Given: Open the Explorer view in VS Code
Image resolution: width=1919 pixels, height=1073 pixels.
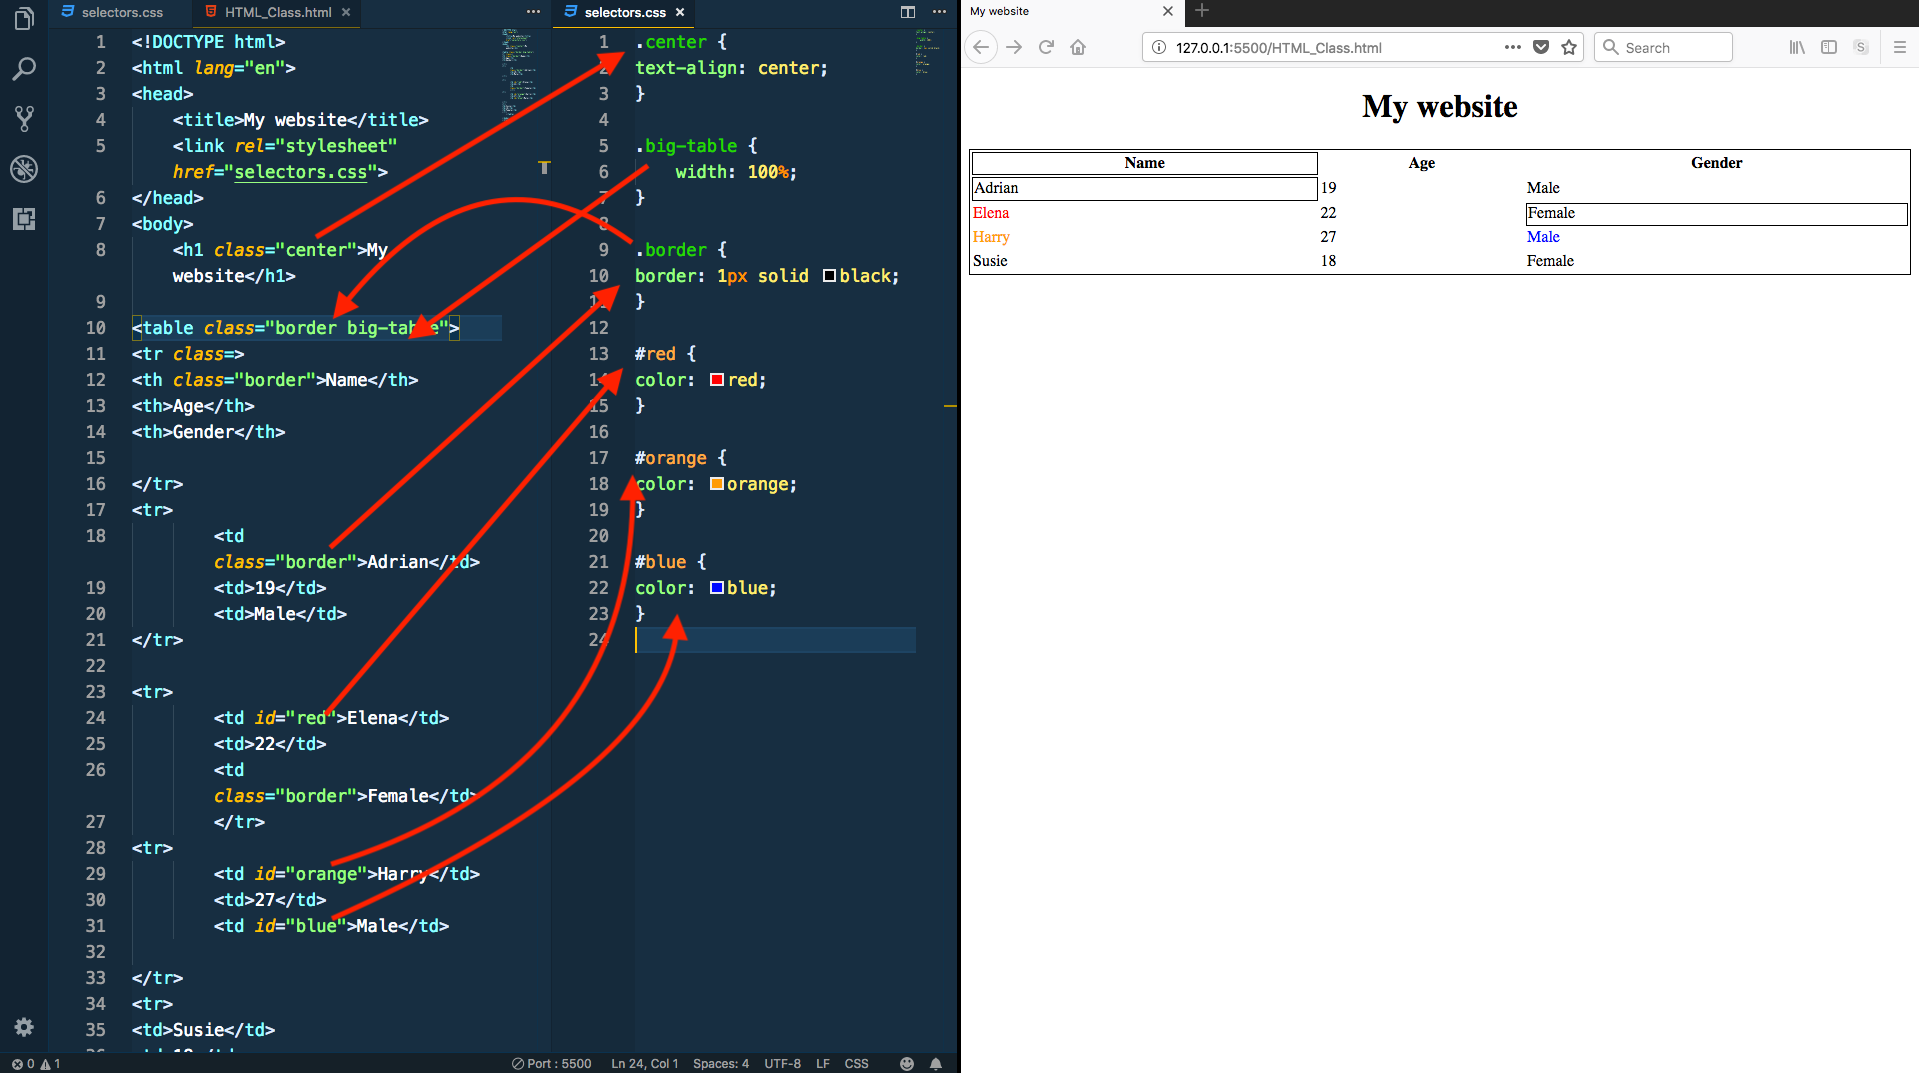Looking at the screenshot, I should (x=24, y=19).
